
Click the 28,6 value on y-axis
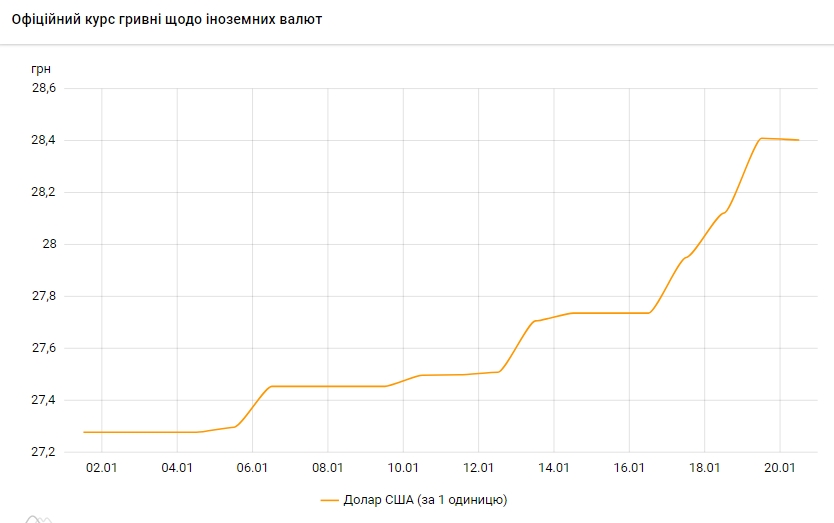pyautogui.click(x=44, y=89)
